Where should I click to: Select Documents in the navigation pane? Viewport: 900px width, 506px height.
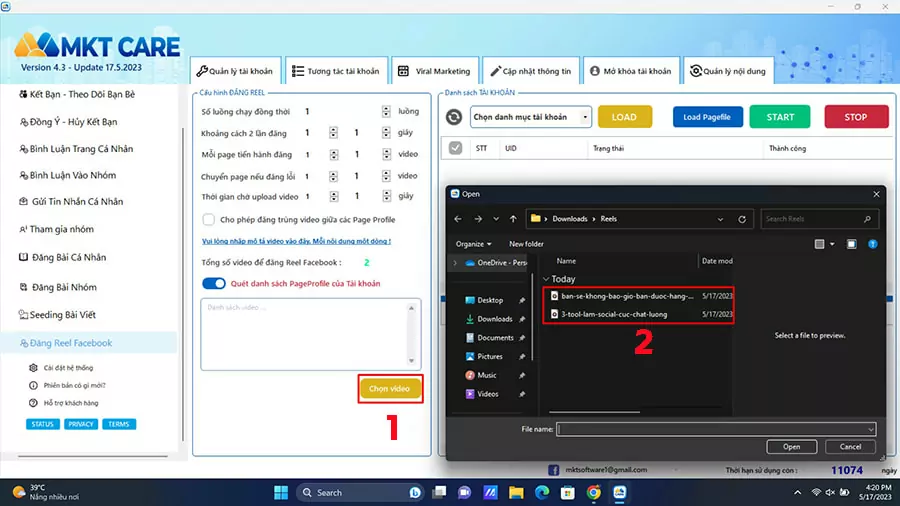[x=495, y=338]
